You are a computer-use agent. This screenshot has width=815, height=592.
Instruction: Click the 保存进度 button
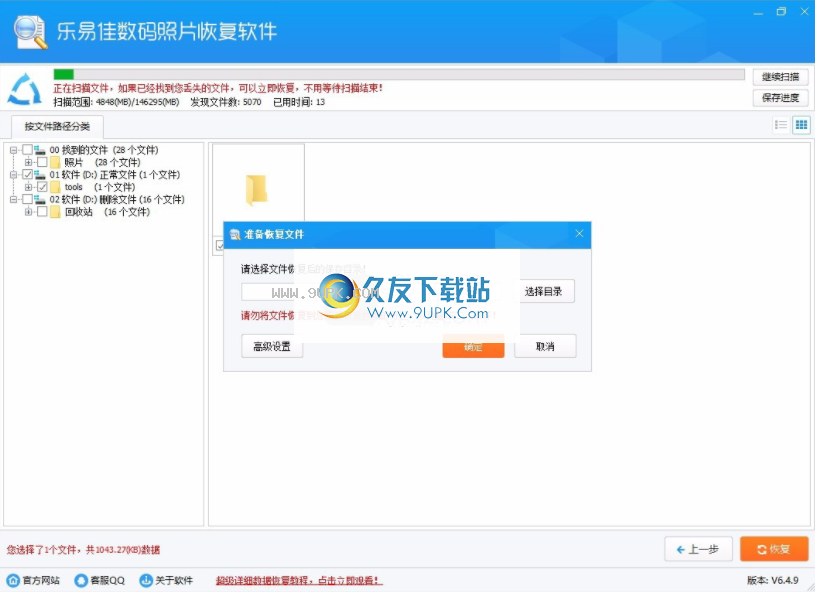tap(780, 98)
